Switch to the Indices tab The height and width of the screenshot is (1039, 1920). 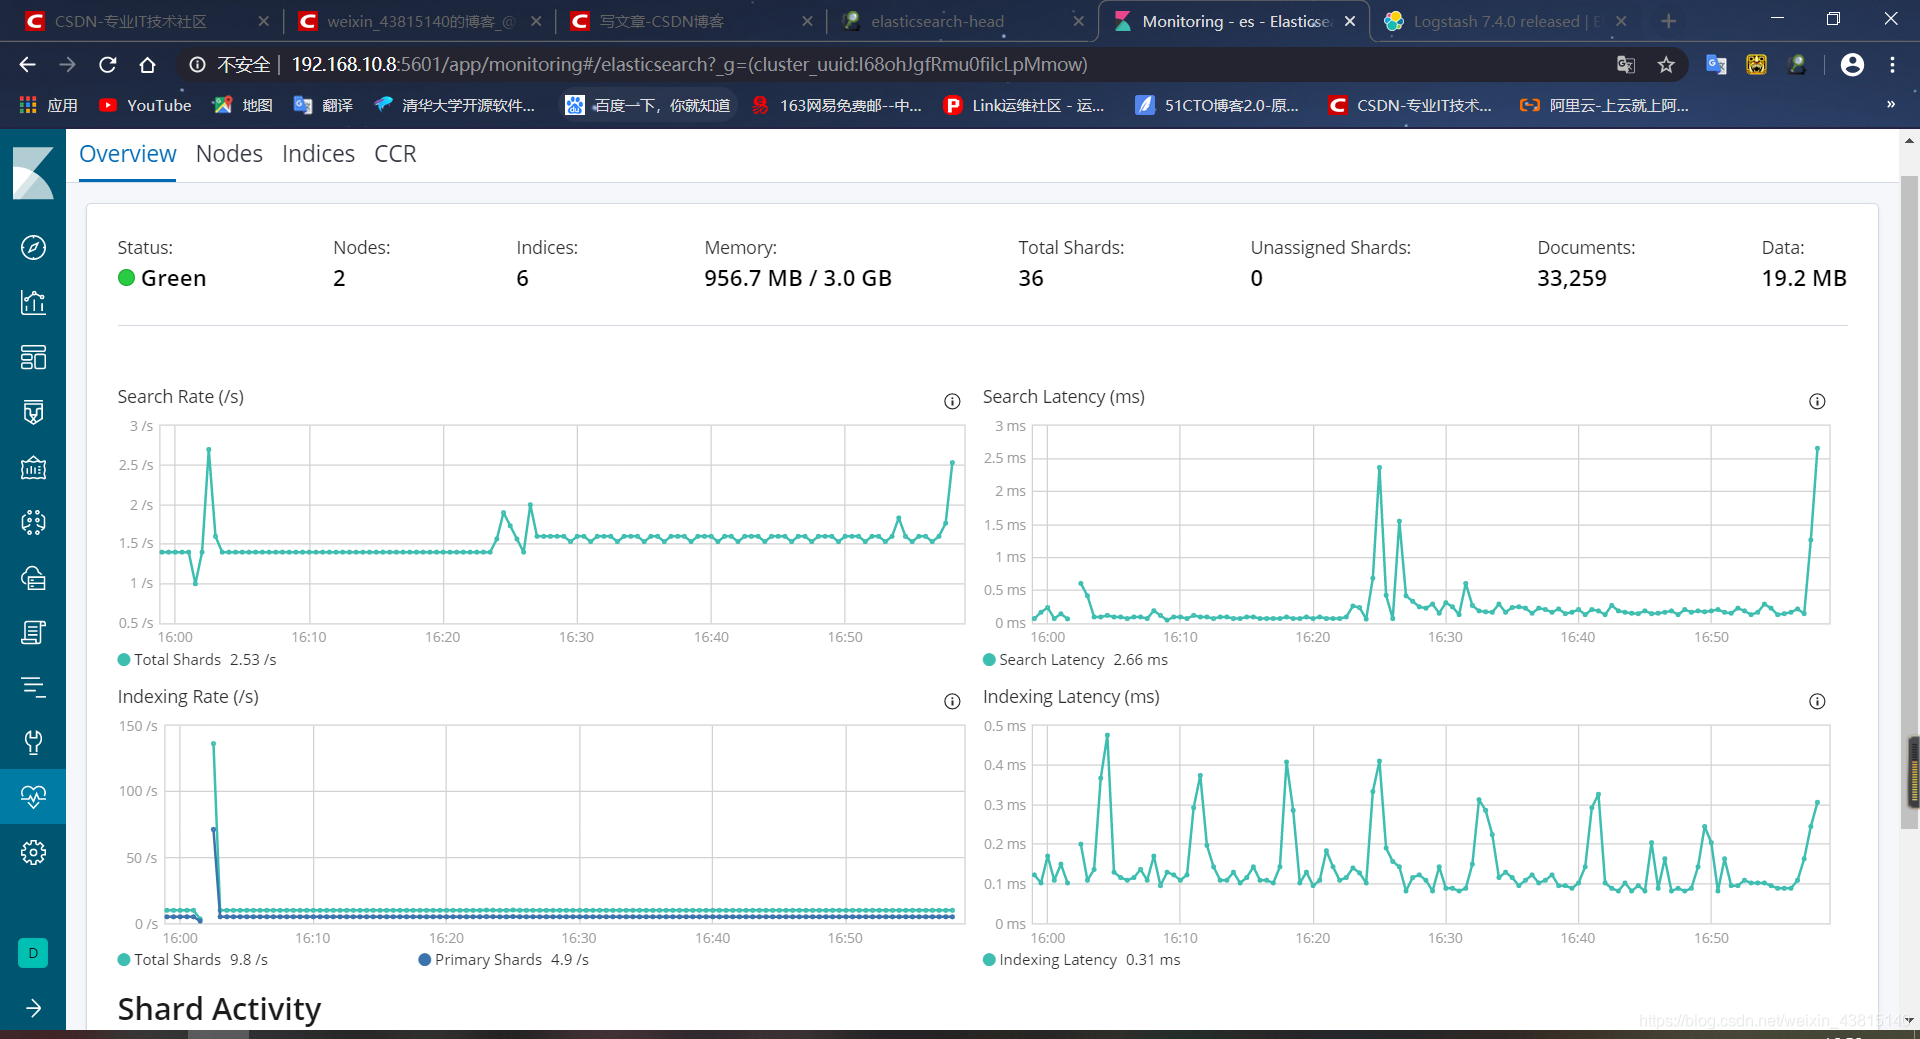click(318, 154)
